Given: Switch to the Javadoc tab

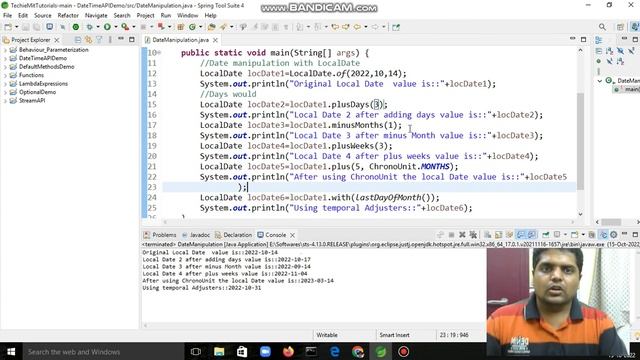Looking at the screenshot, I should point(196,235).
